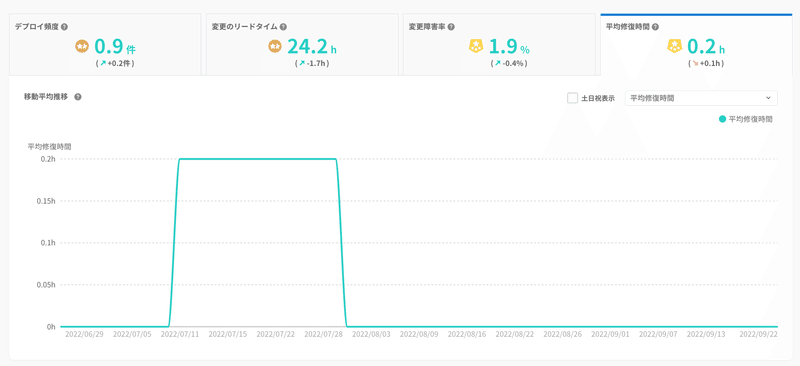Select the 平均修復時間 metric tab

tap(696, 44)
